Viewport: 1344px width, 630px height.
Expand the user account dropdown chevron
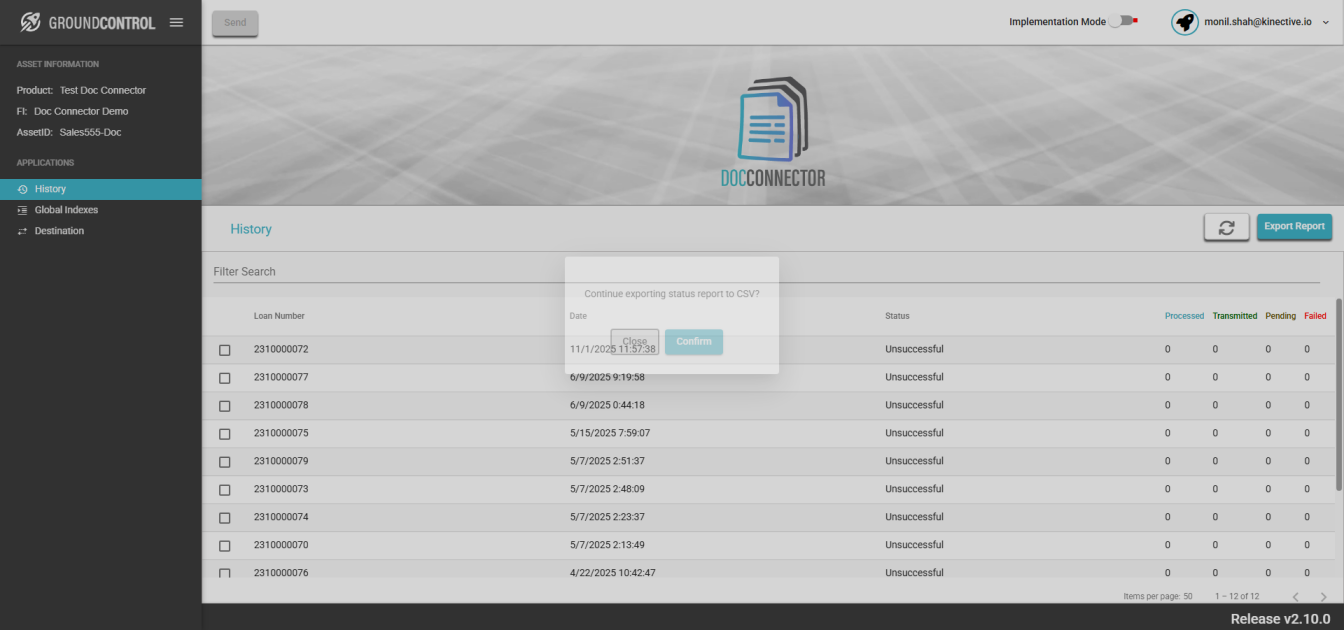pyautogui.click(x=1326, y=22)
